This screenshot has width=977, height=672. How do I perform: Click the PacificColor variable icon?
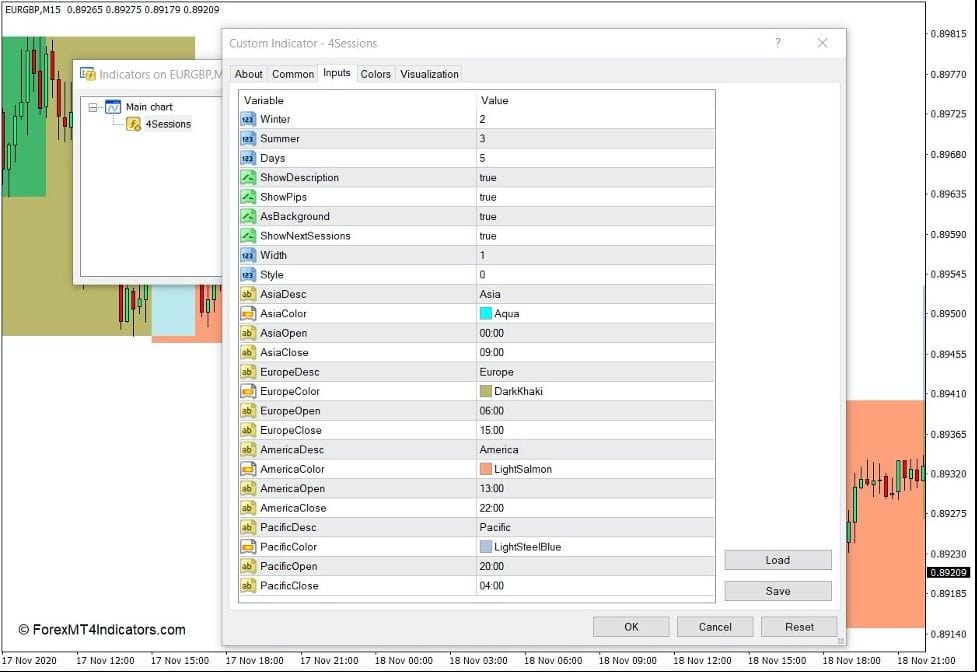pyautogui.click(x=248, y=547)
